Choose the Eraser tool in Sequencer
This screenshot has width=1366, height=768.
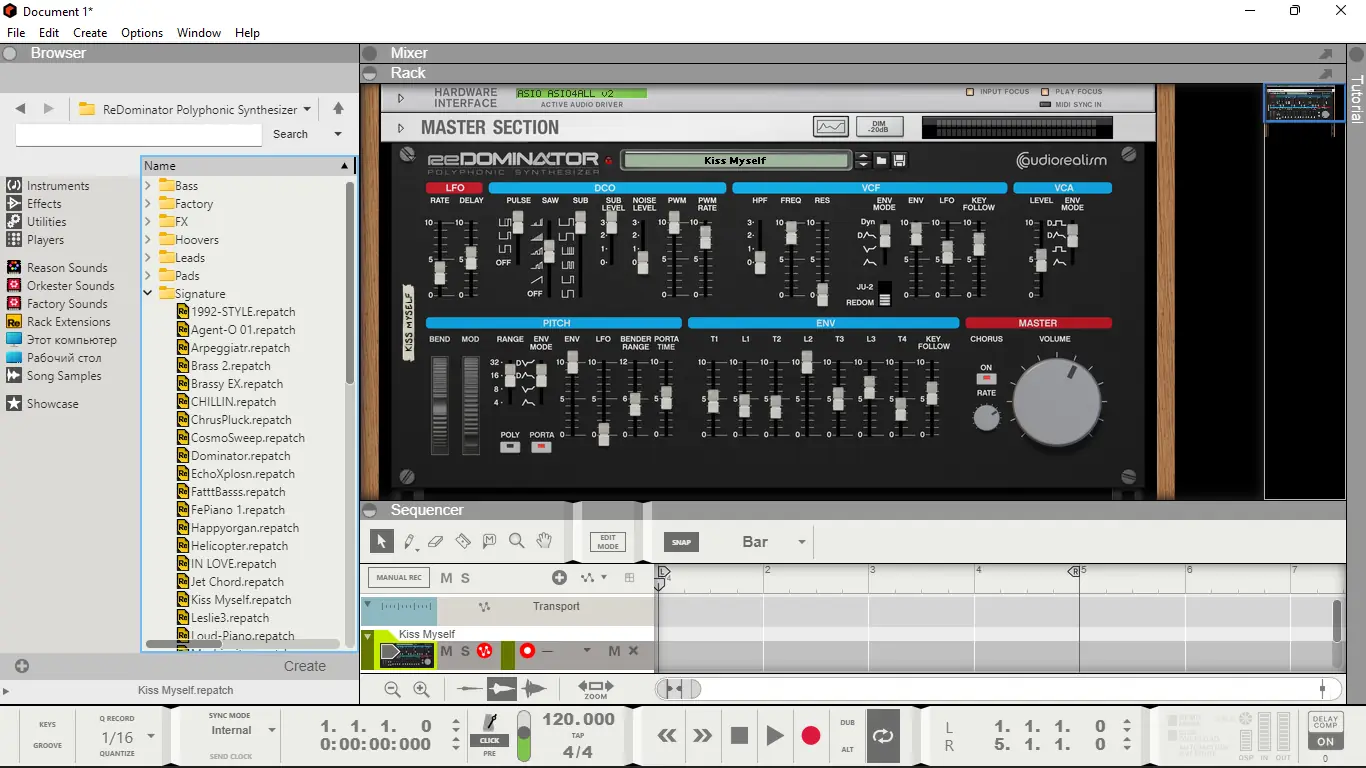pyautogui.click(x=435, y=541)
